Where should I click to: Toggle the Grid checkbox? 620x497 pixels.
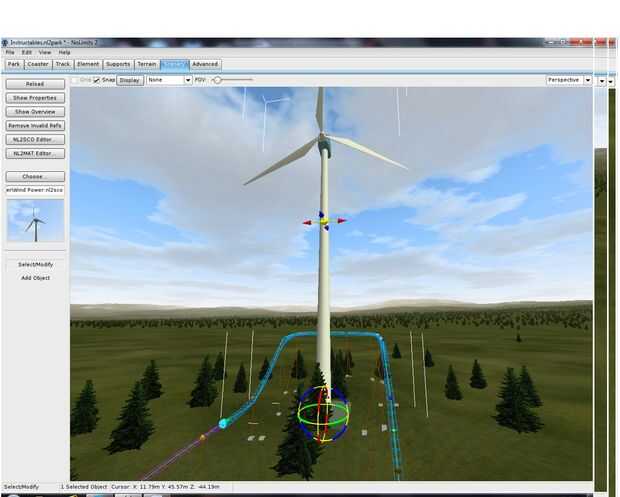(x=75, y=80)
